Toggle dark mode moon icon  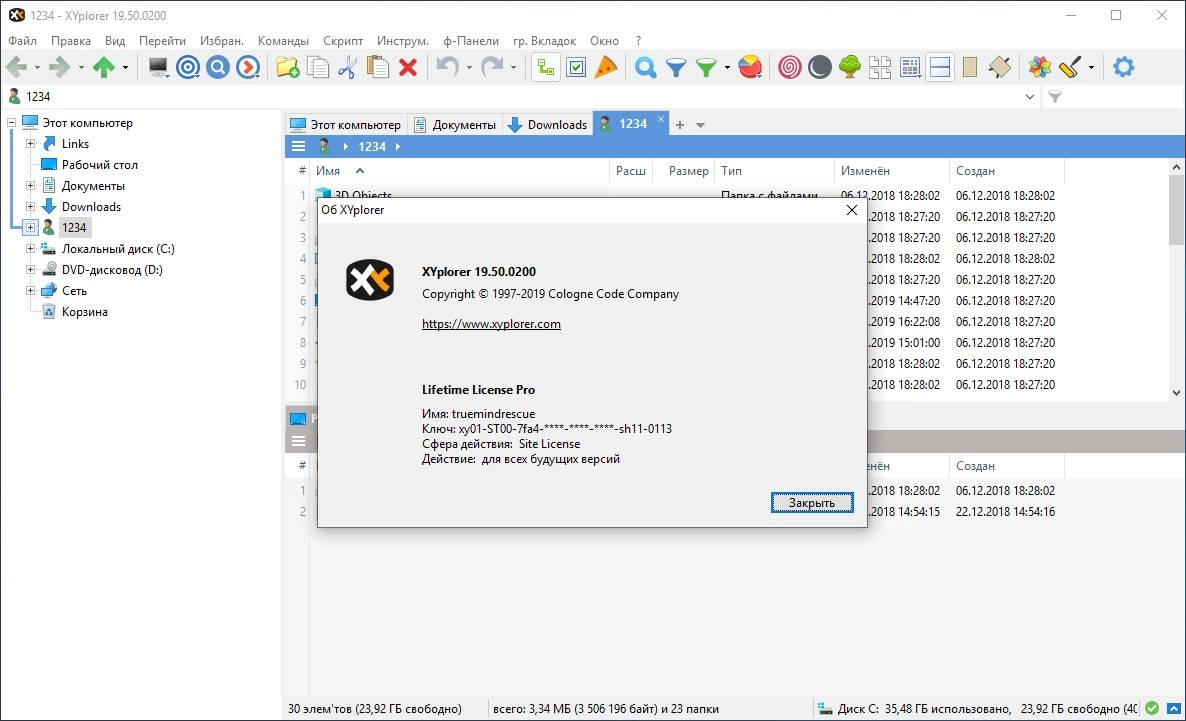point(820,67)
